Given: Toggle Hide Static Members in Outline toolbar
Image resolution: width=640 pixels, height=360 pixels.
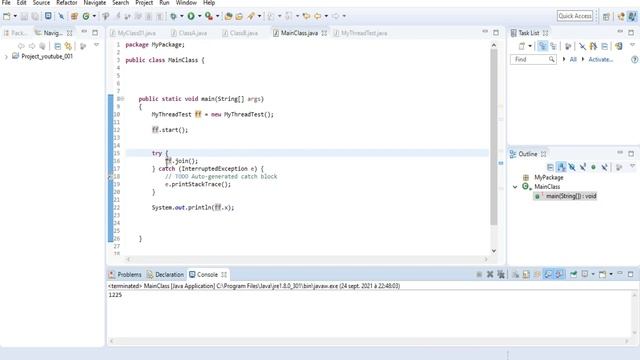Looking at the screenshot, I should click(583, 167).
